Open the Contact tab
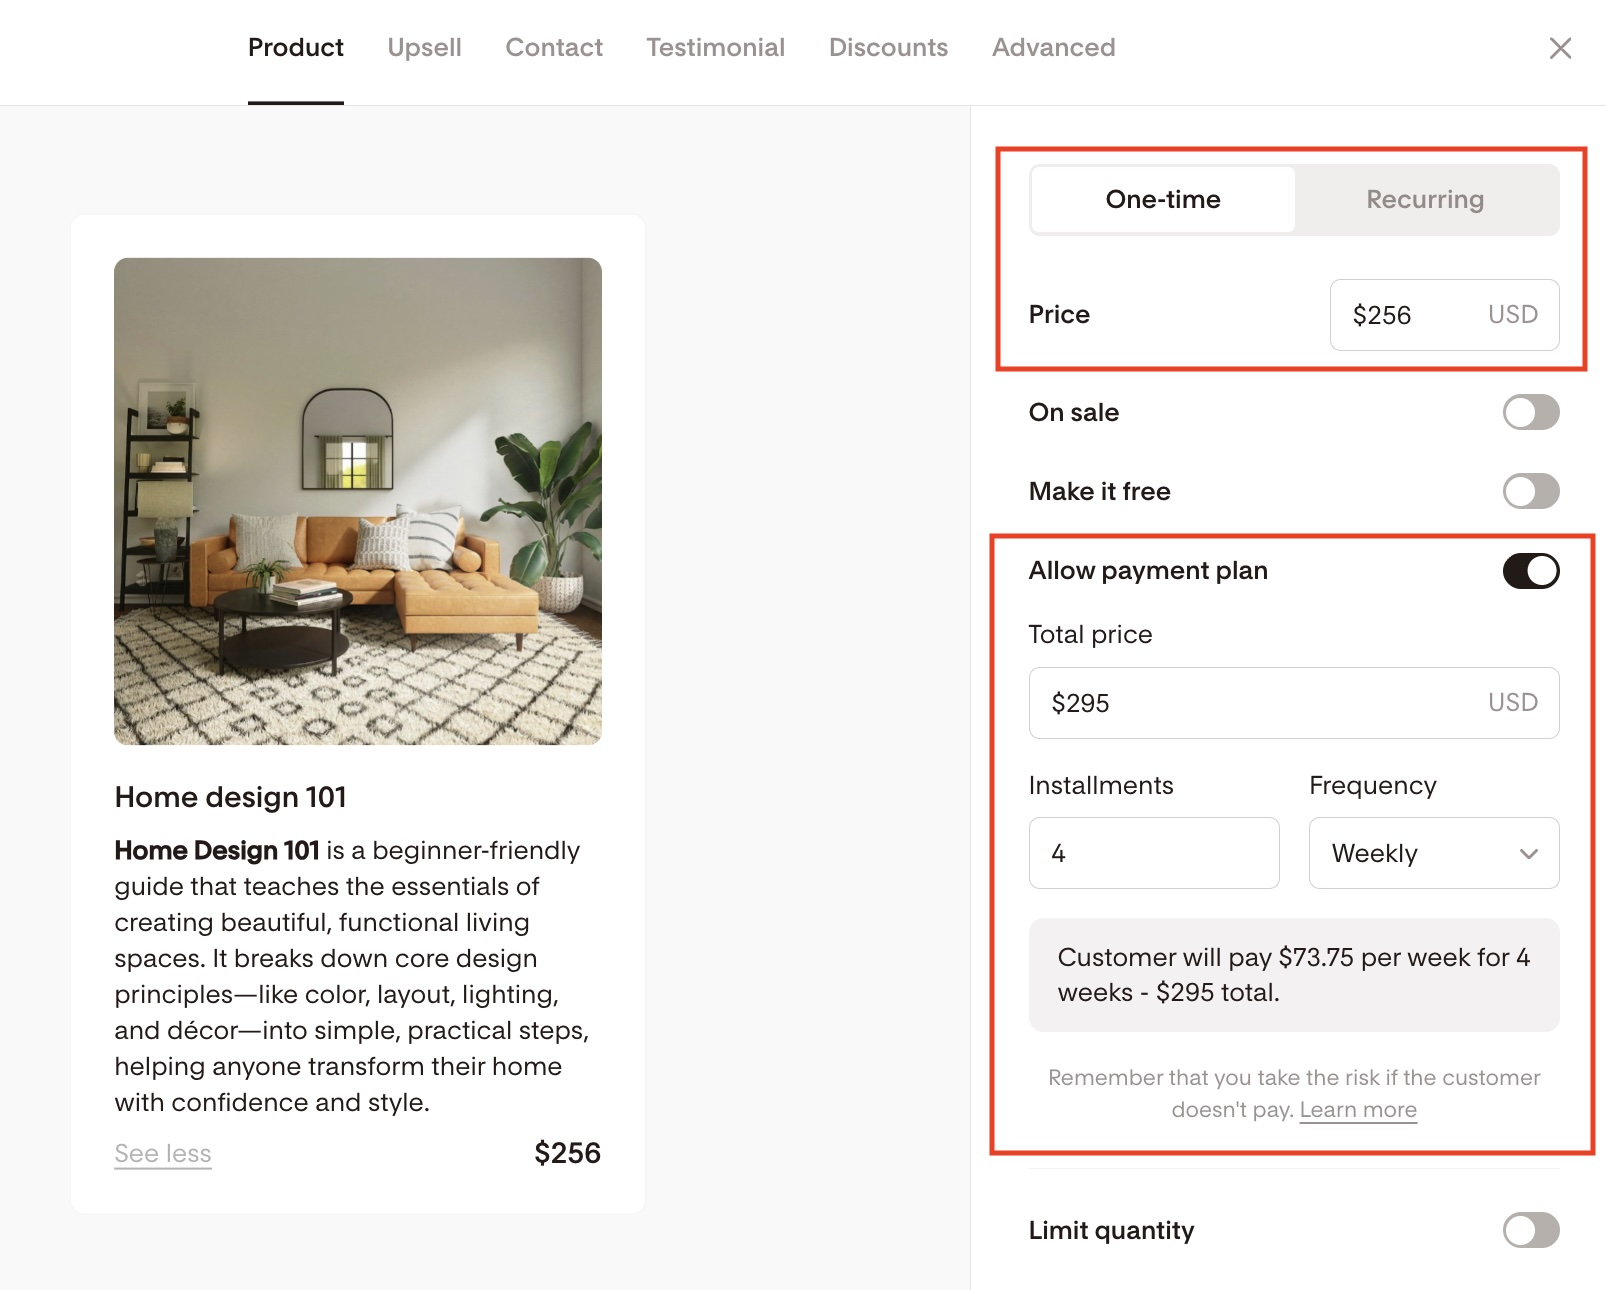The image size is (1606, 1290). coord(554,48)
